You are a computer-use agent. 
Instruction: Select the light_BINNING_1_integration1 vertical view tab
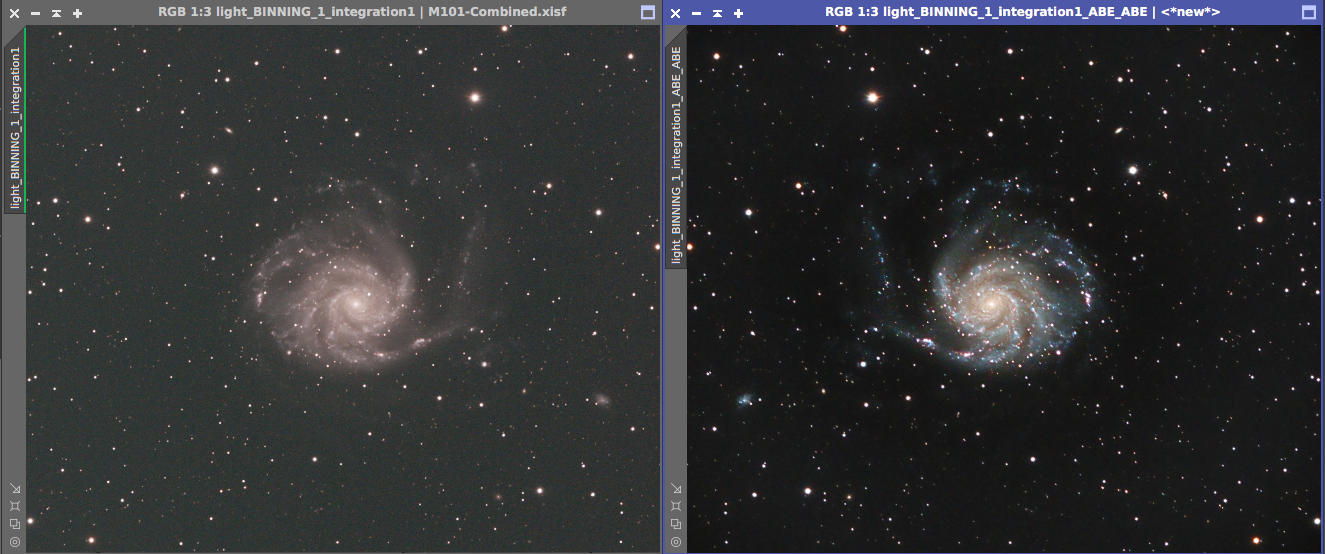pyautogui.click(x=15, y=120)
